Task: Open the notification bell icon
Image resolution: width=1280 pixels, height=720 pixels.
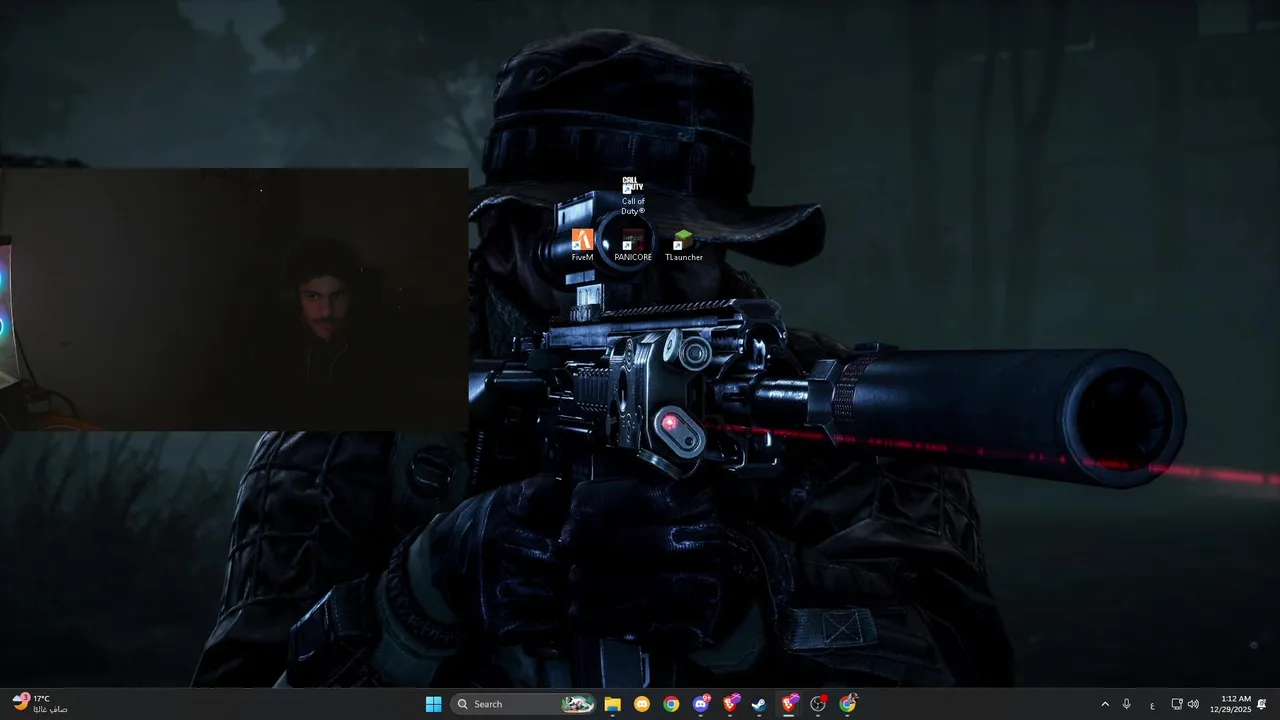Action: 1262,704
